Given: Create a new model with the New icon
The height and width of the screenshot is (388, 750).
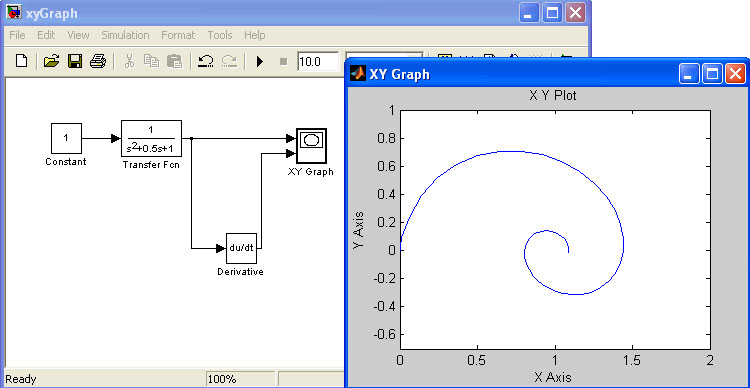Looking at the screenshot, I should point(22,61).
